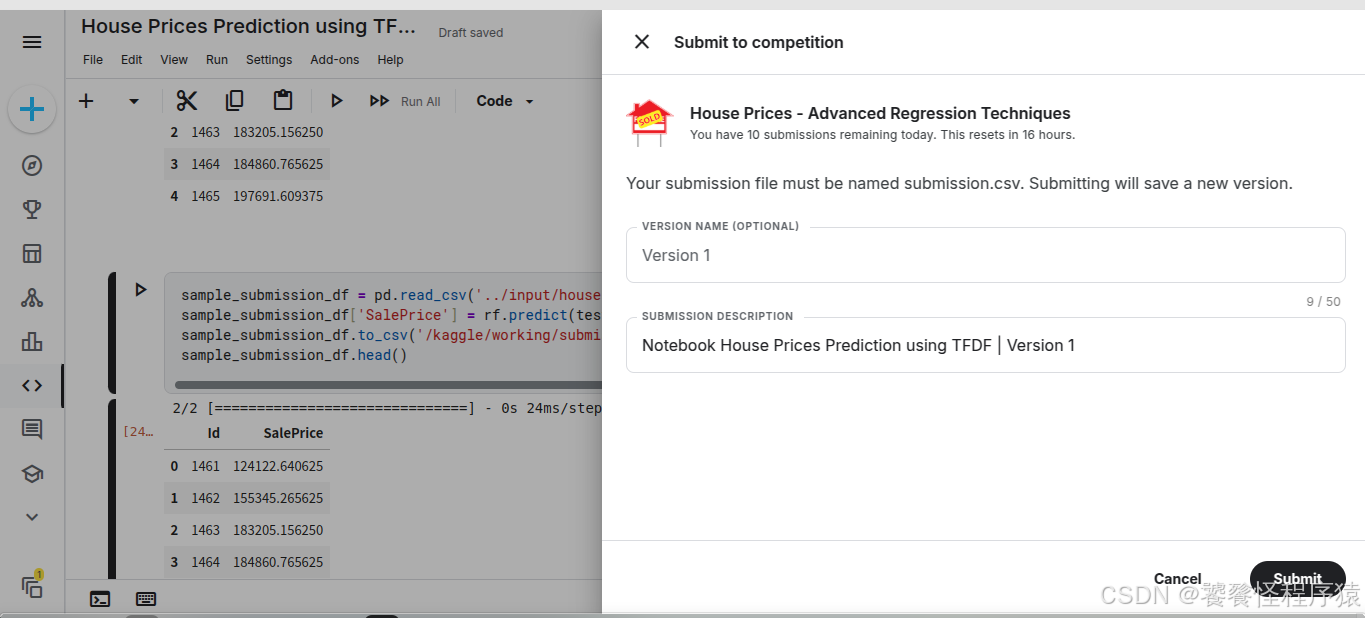The width and height of the screenshot is (1365, 618).
Task: Open Datasets table icon in sidebar
Action: coord(32,253)
